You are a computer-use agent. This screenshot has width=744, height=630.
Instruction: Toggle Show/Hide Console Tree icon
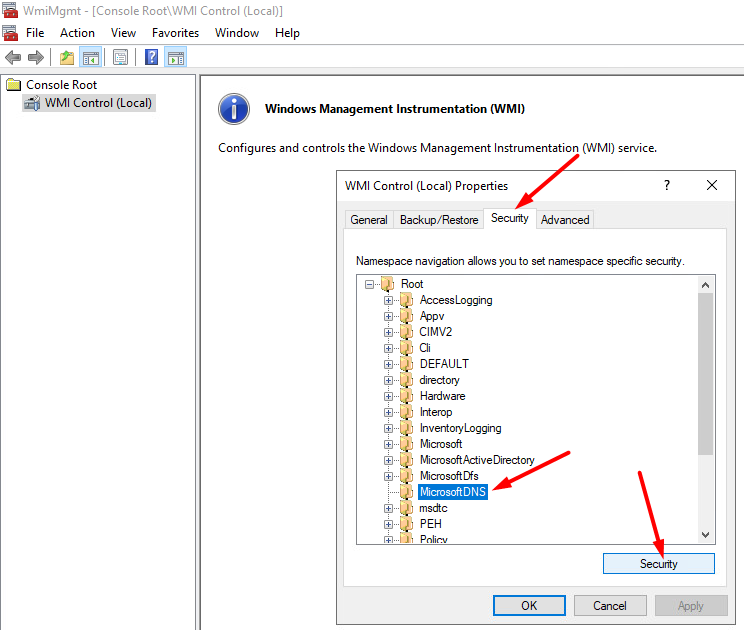coord(91,58)
